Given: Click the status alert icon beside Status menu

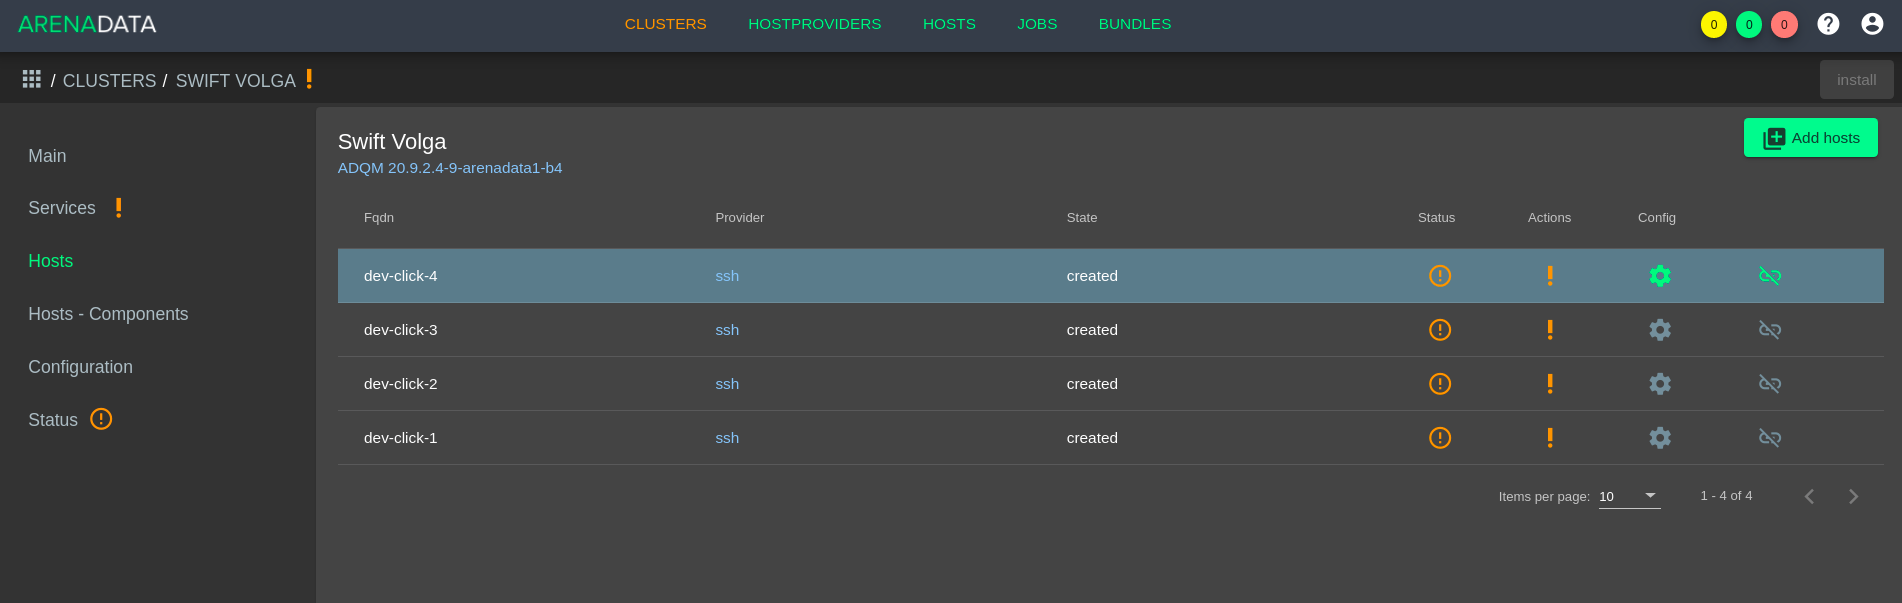Looking at the screenshot, I should point(101,419).
